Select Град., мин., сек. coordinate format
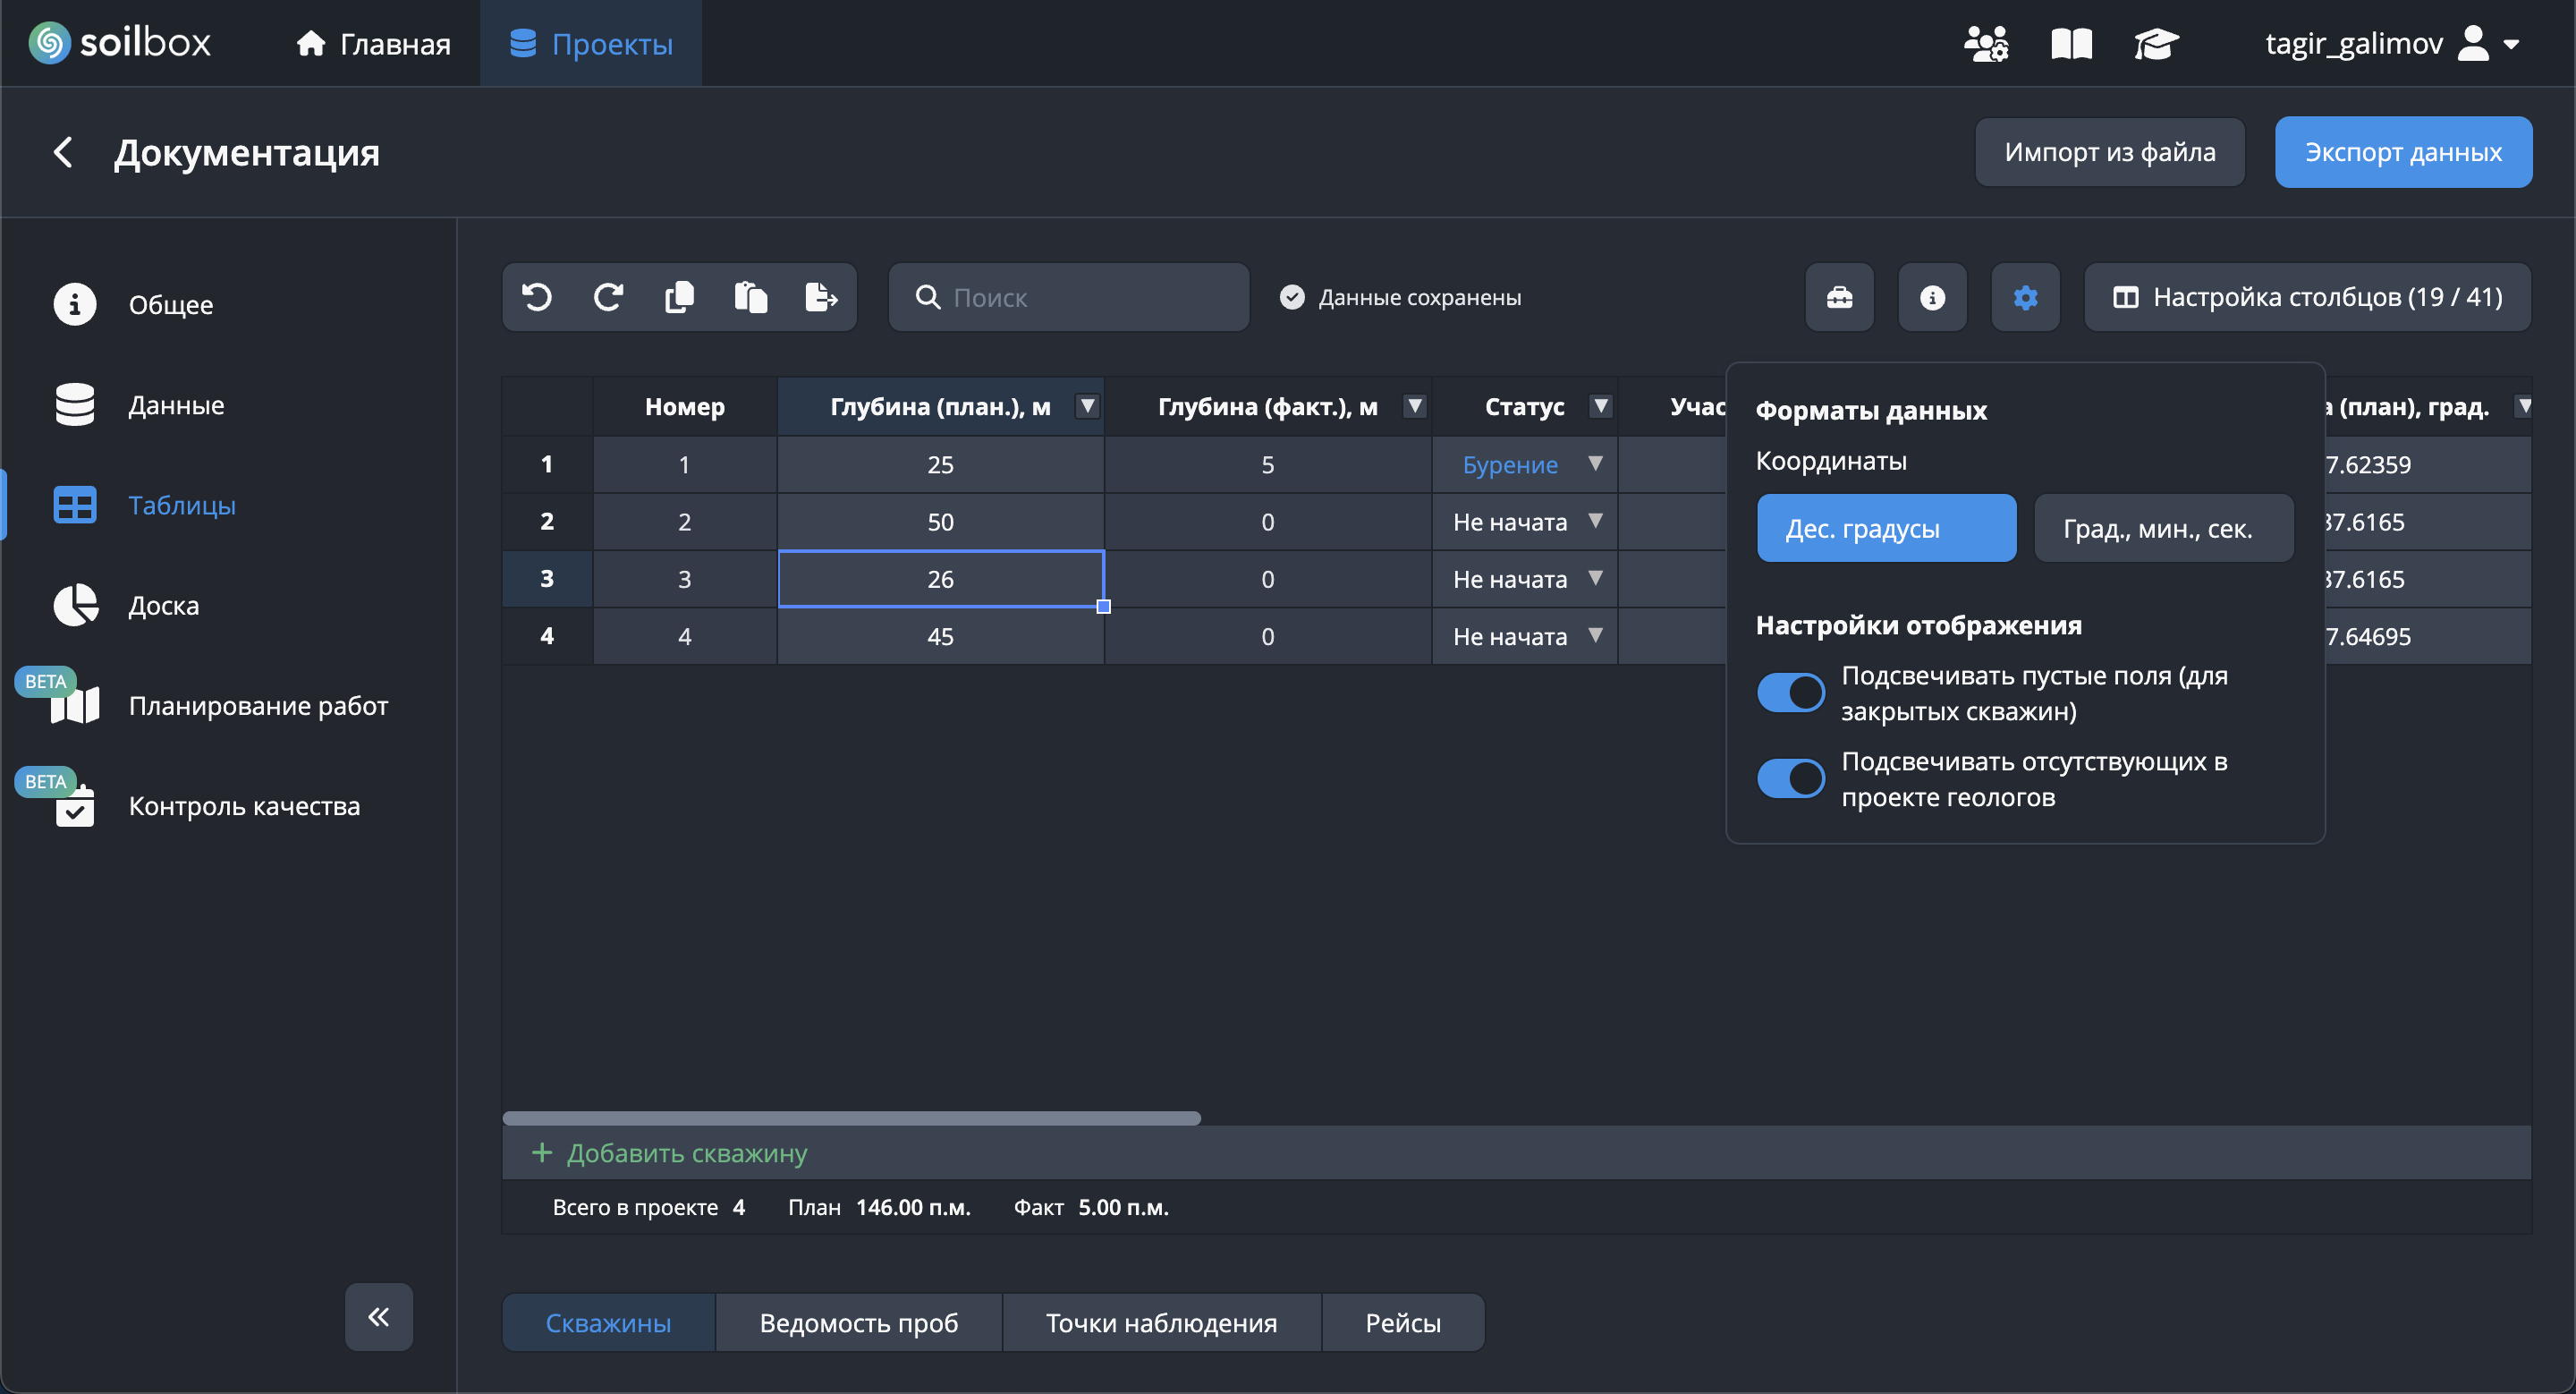 [x=2163, y=528]
